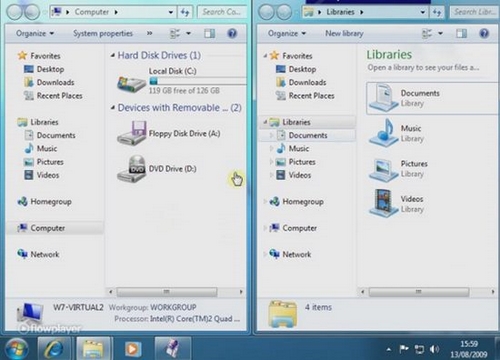Click search box in Libraries window
Image resolution: width=500 pixels, height=360 pixels.
pos(474,12)
